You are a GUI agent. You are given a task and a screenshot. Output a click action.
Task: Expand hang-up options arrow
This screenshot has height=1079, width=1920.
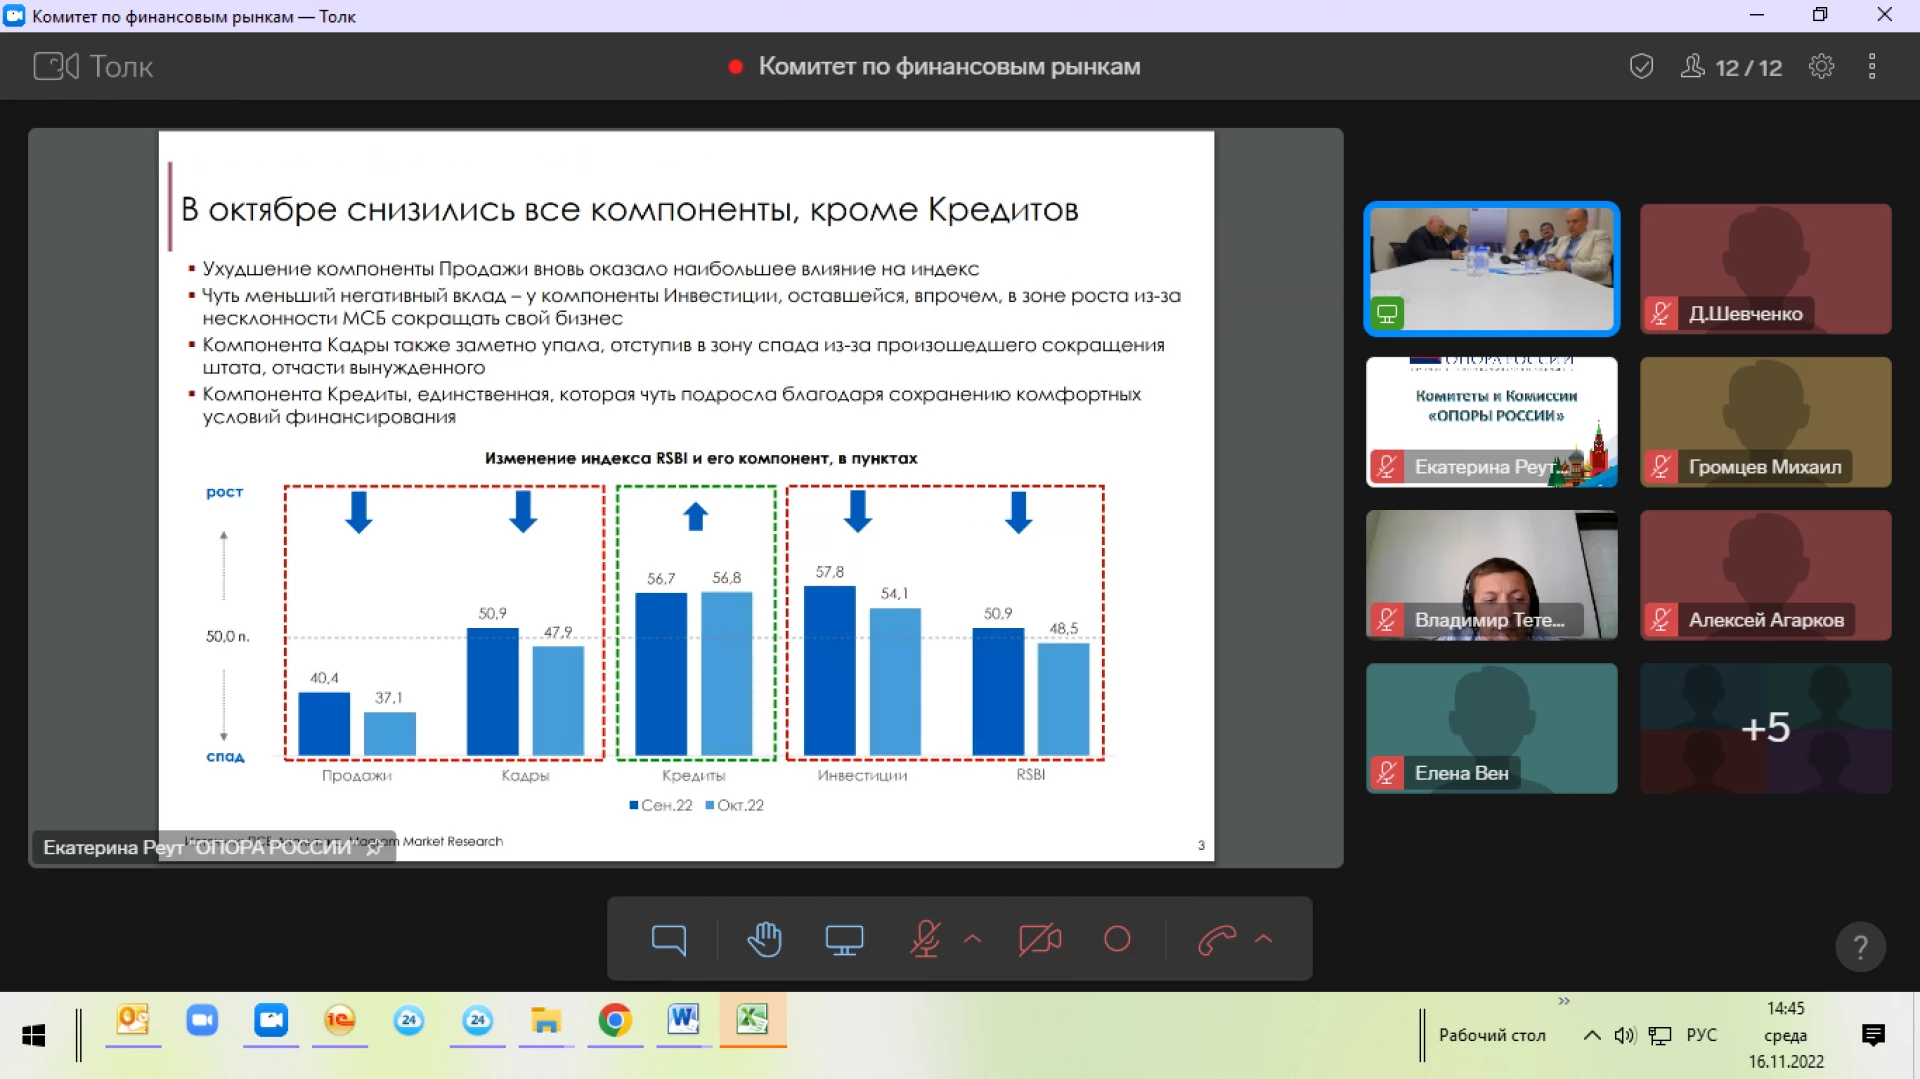coord(1264,939)
